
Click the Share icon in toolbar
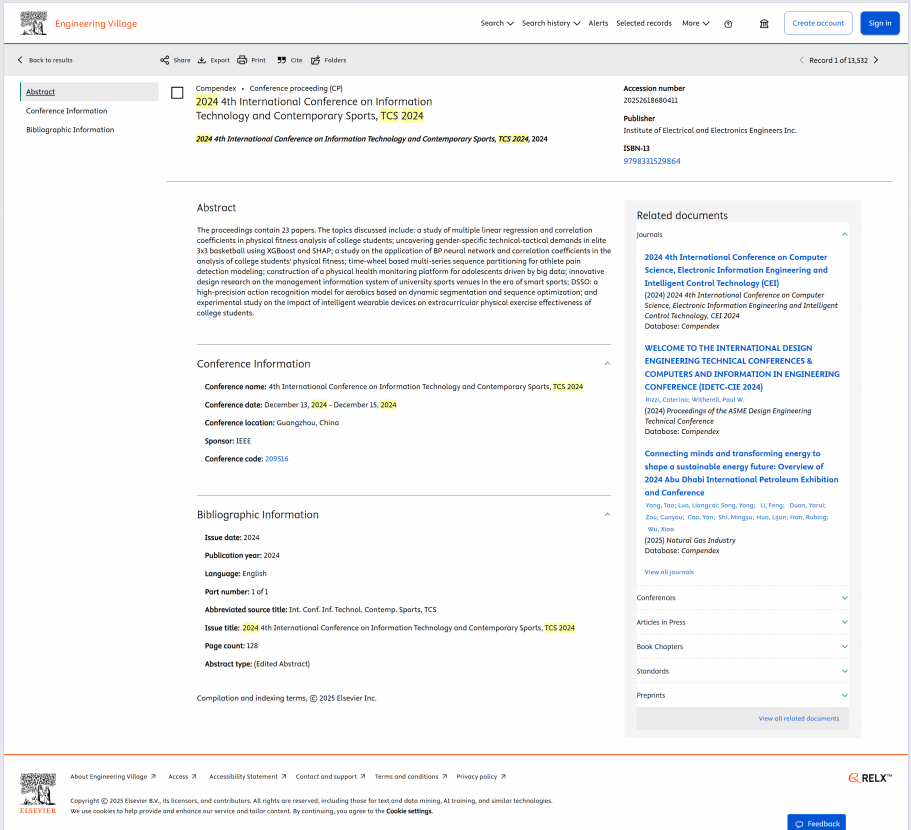pos(165,60)
